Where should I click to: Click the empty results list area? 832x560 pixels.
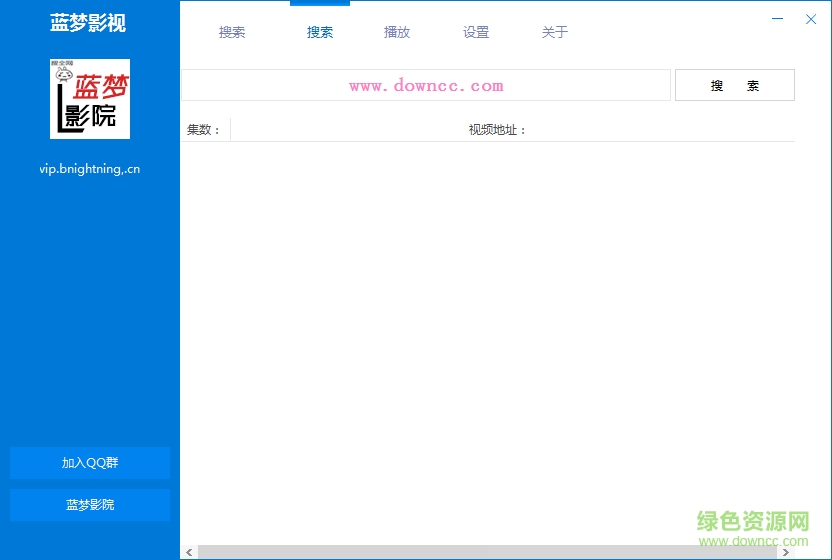tap(490, 340)
